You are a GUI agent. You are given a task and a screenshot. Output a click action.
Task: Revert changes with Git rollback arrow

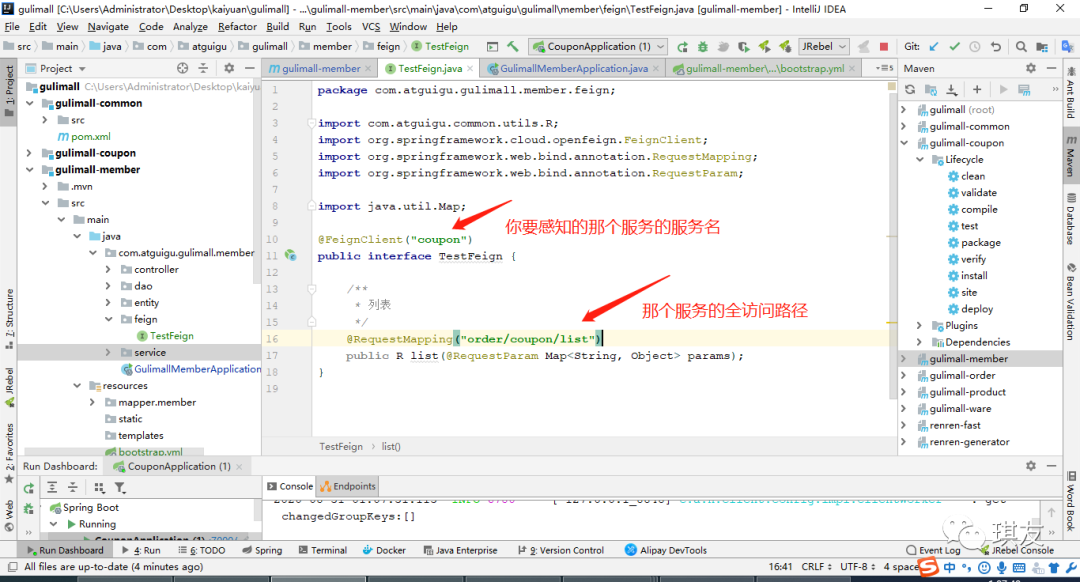pos(995,46)
